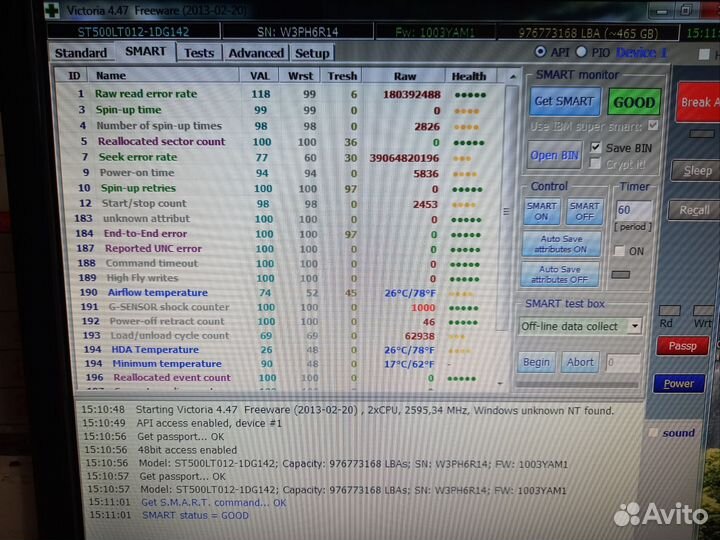Click the blue Power button
Screen dimensions: 720x540
point(679,383)
